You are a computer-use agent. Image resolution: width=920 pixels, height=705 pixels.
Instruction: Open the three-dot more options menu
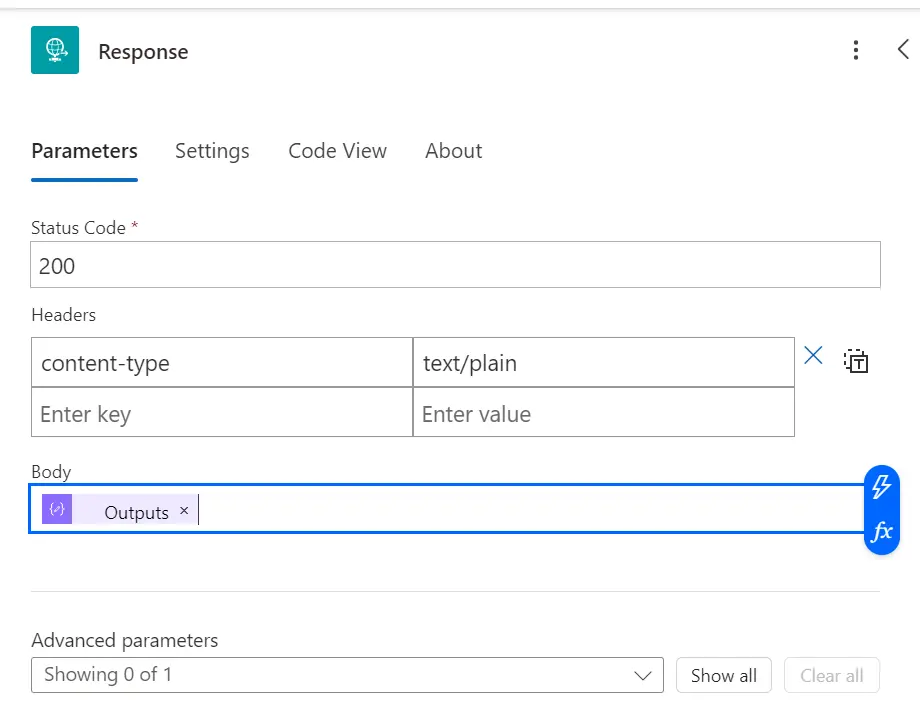coord(856,50)
